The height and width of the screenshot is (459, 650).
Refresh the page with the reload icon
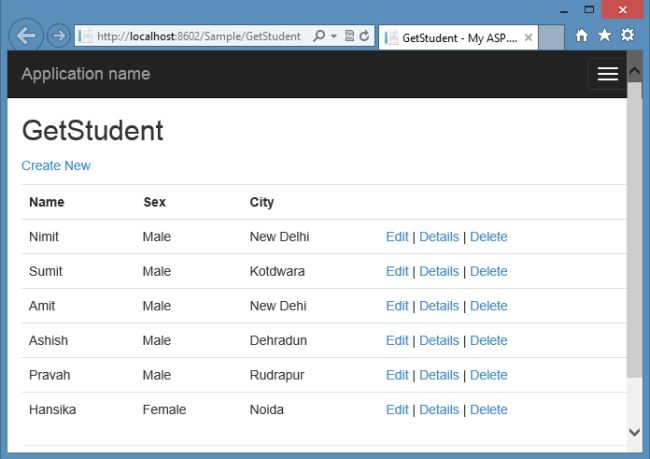(x=364, y=36)
